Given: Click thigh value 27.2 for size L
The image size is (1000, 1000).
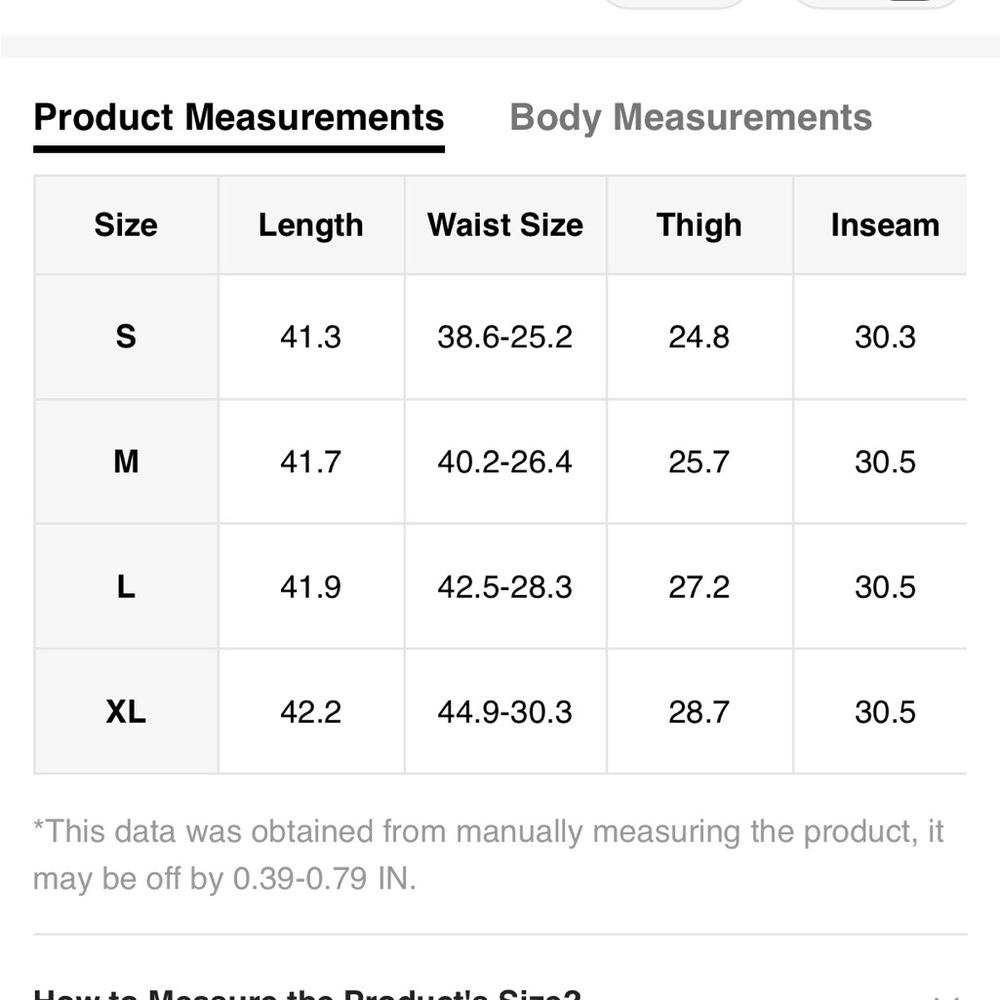Looking at the screenshot, I should coord(699,587).
